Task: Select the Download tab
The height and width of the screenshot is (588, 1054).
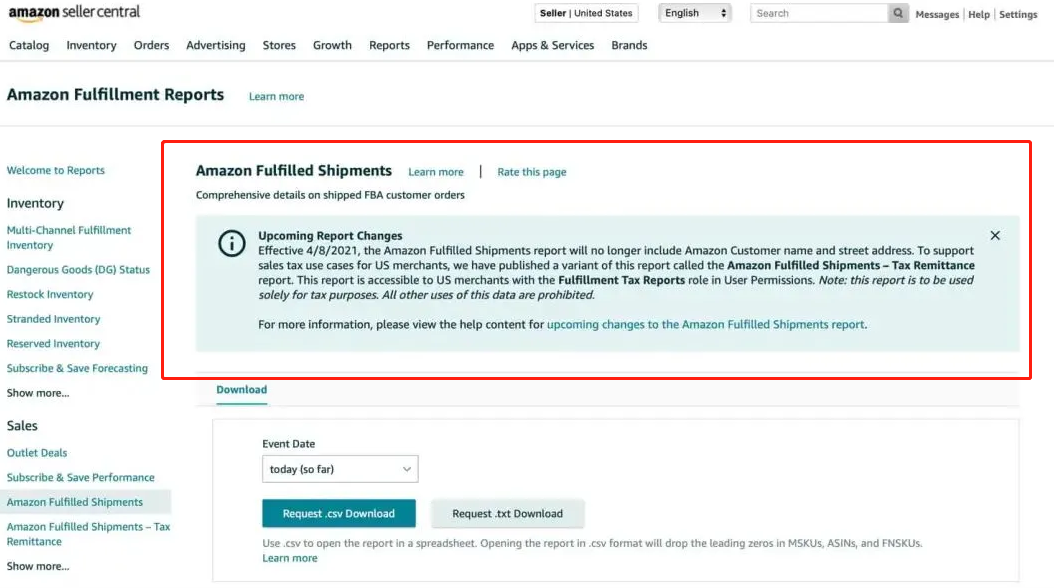Action: (241, 390)
